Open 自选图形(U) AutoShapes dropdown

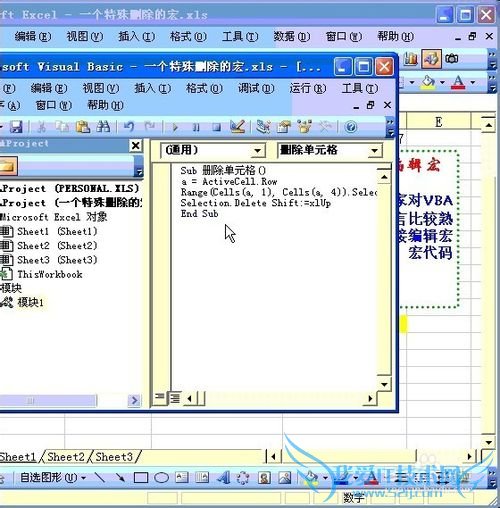click(53, 478)
